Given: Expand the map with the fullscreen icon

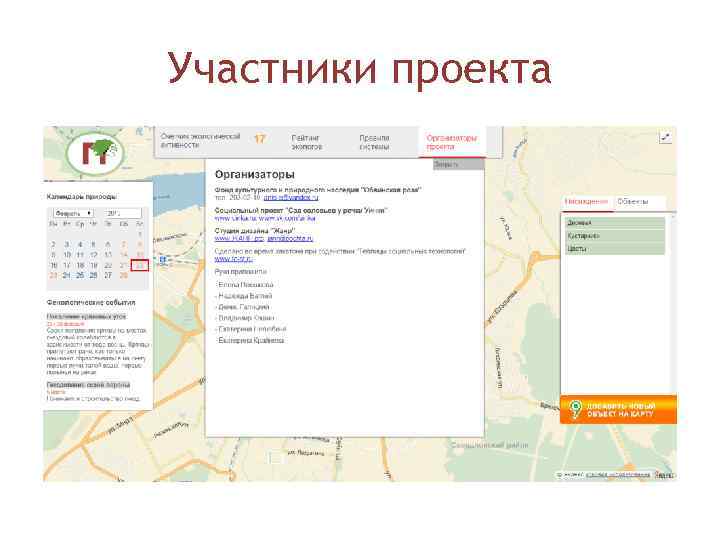Looking at the screenshot, I should point(665,137).
